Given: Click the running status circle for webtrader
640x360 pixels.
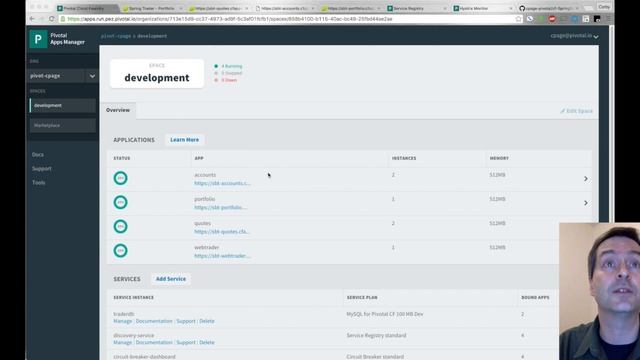Looking at the screenshot, I should tap(120, 251).
